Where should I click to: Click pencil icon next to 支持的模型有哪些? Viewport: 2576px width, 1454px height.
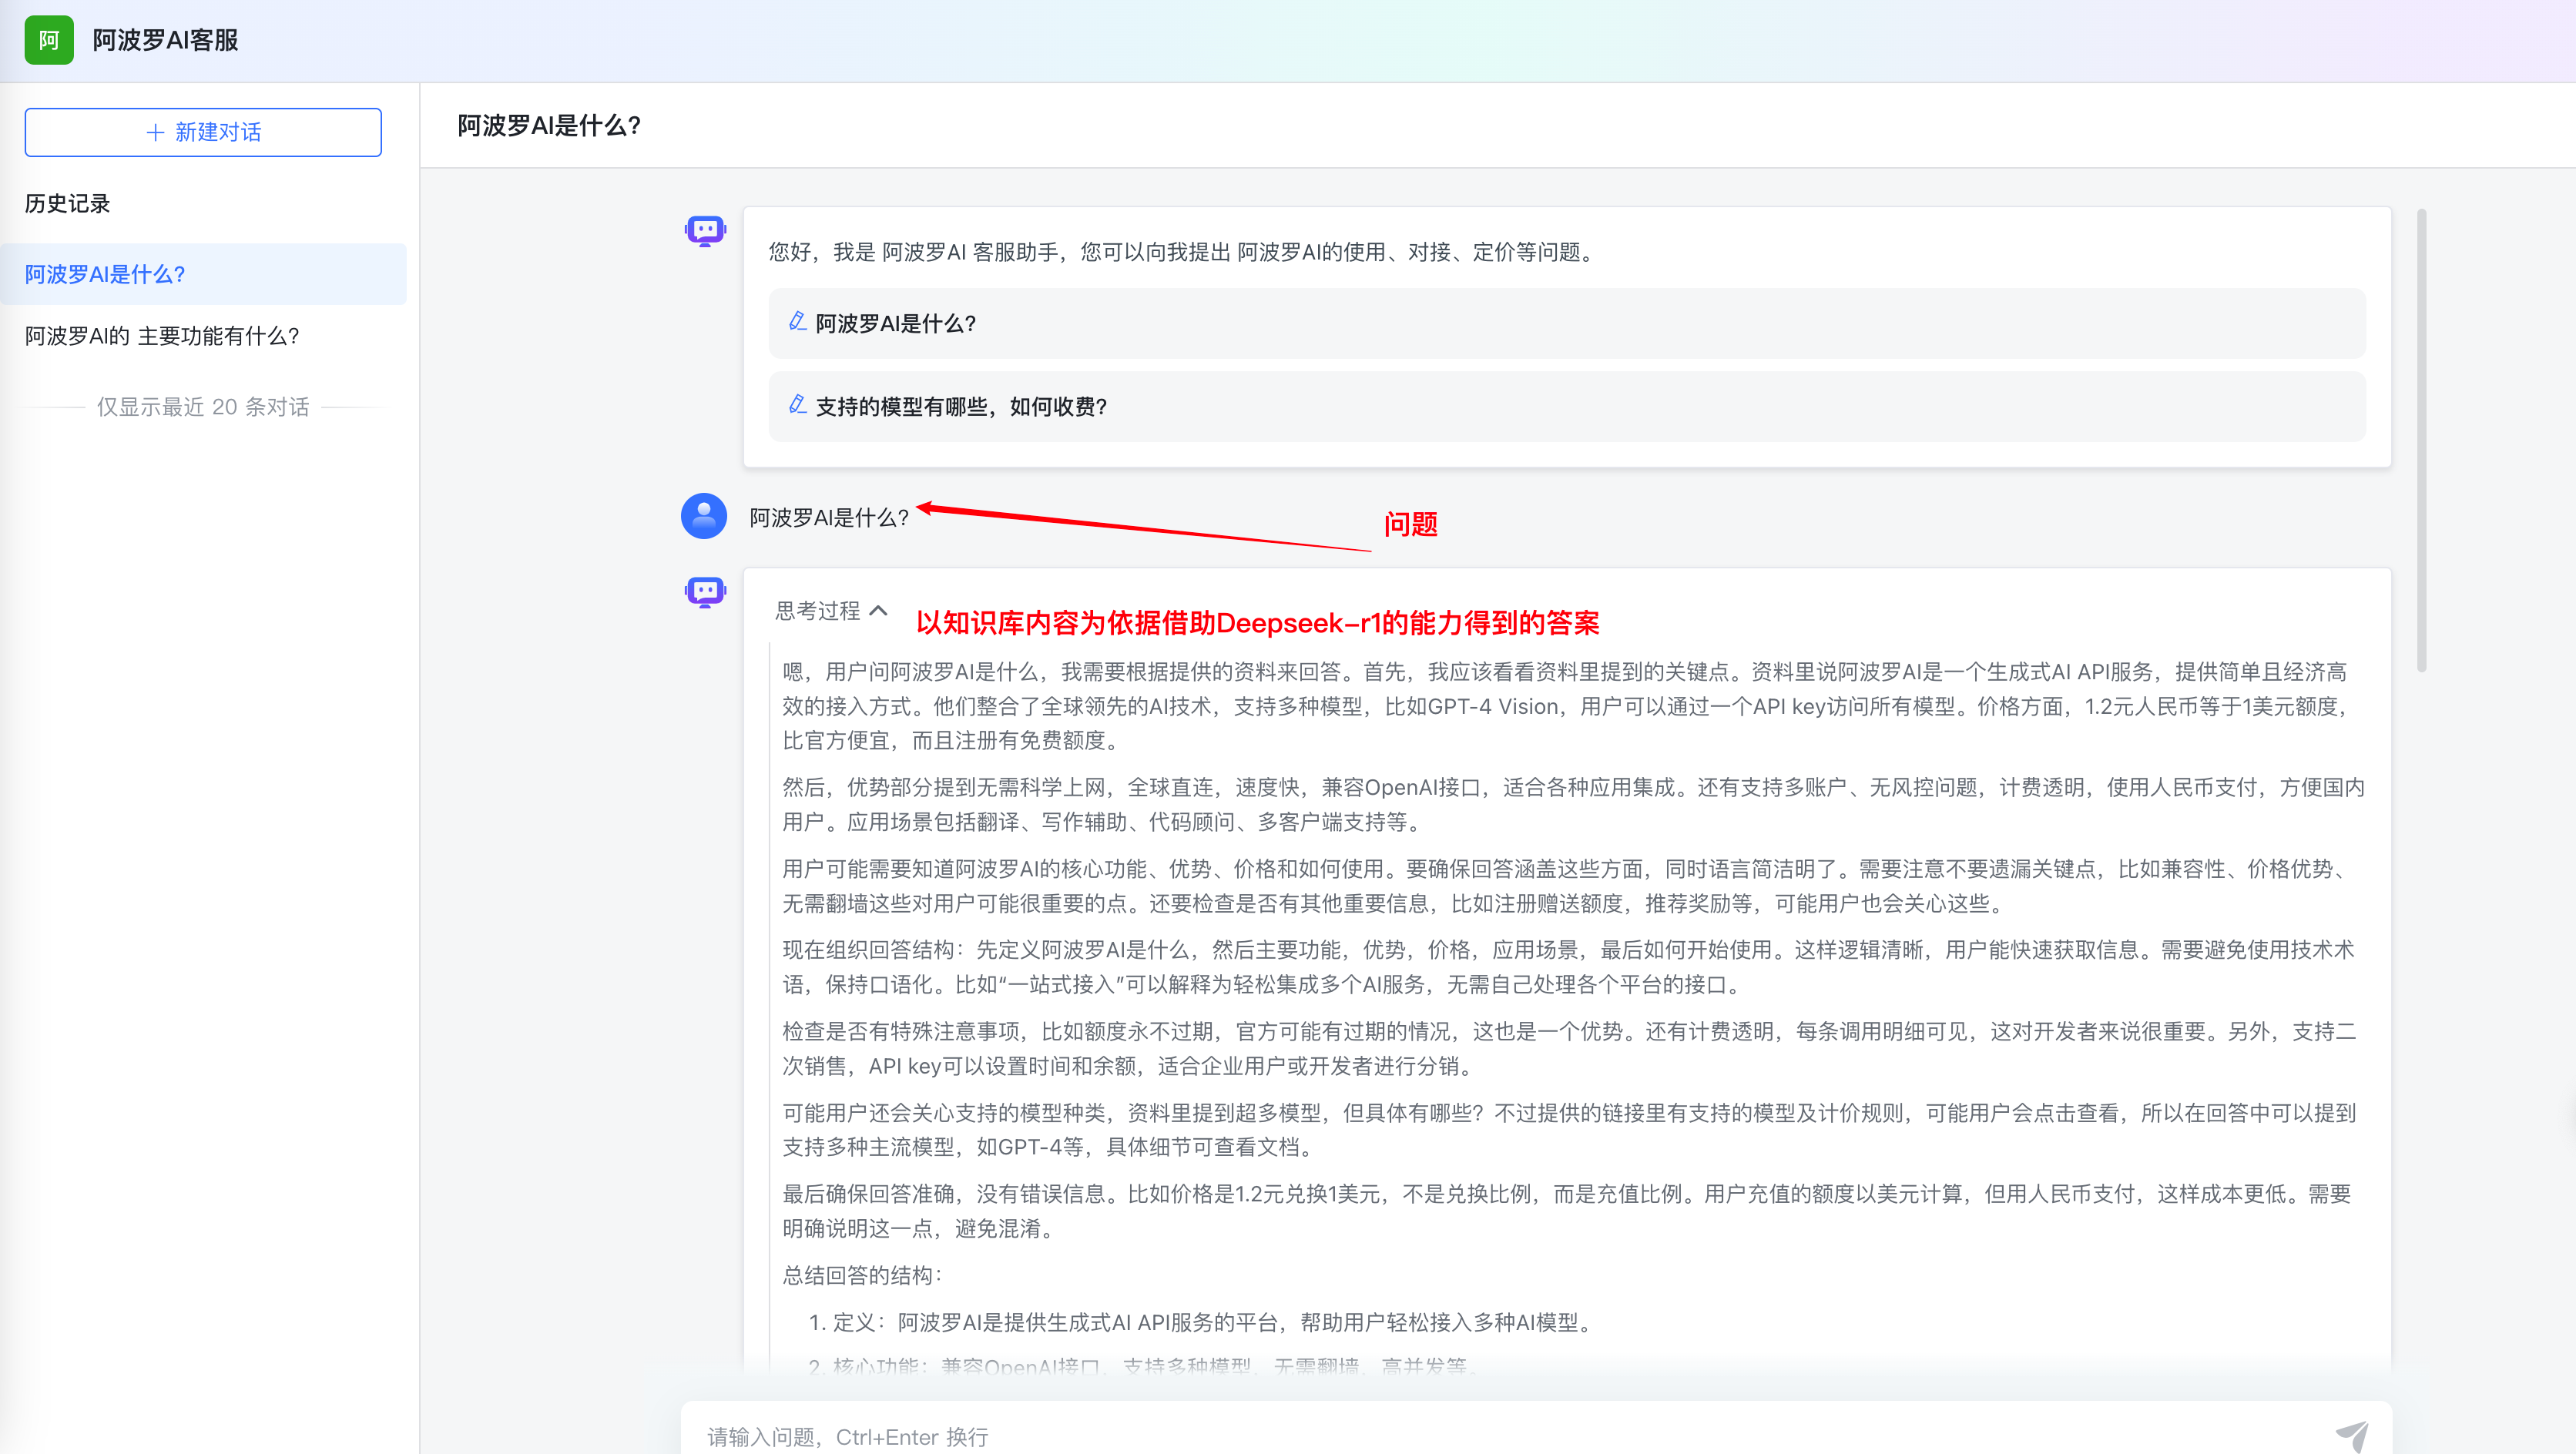(x=797, y=405)
